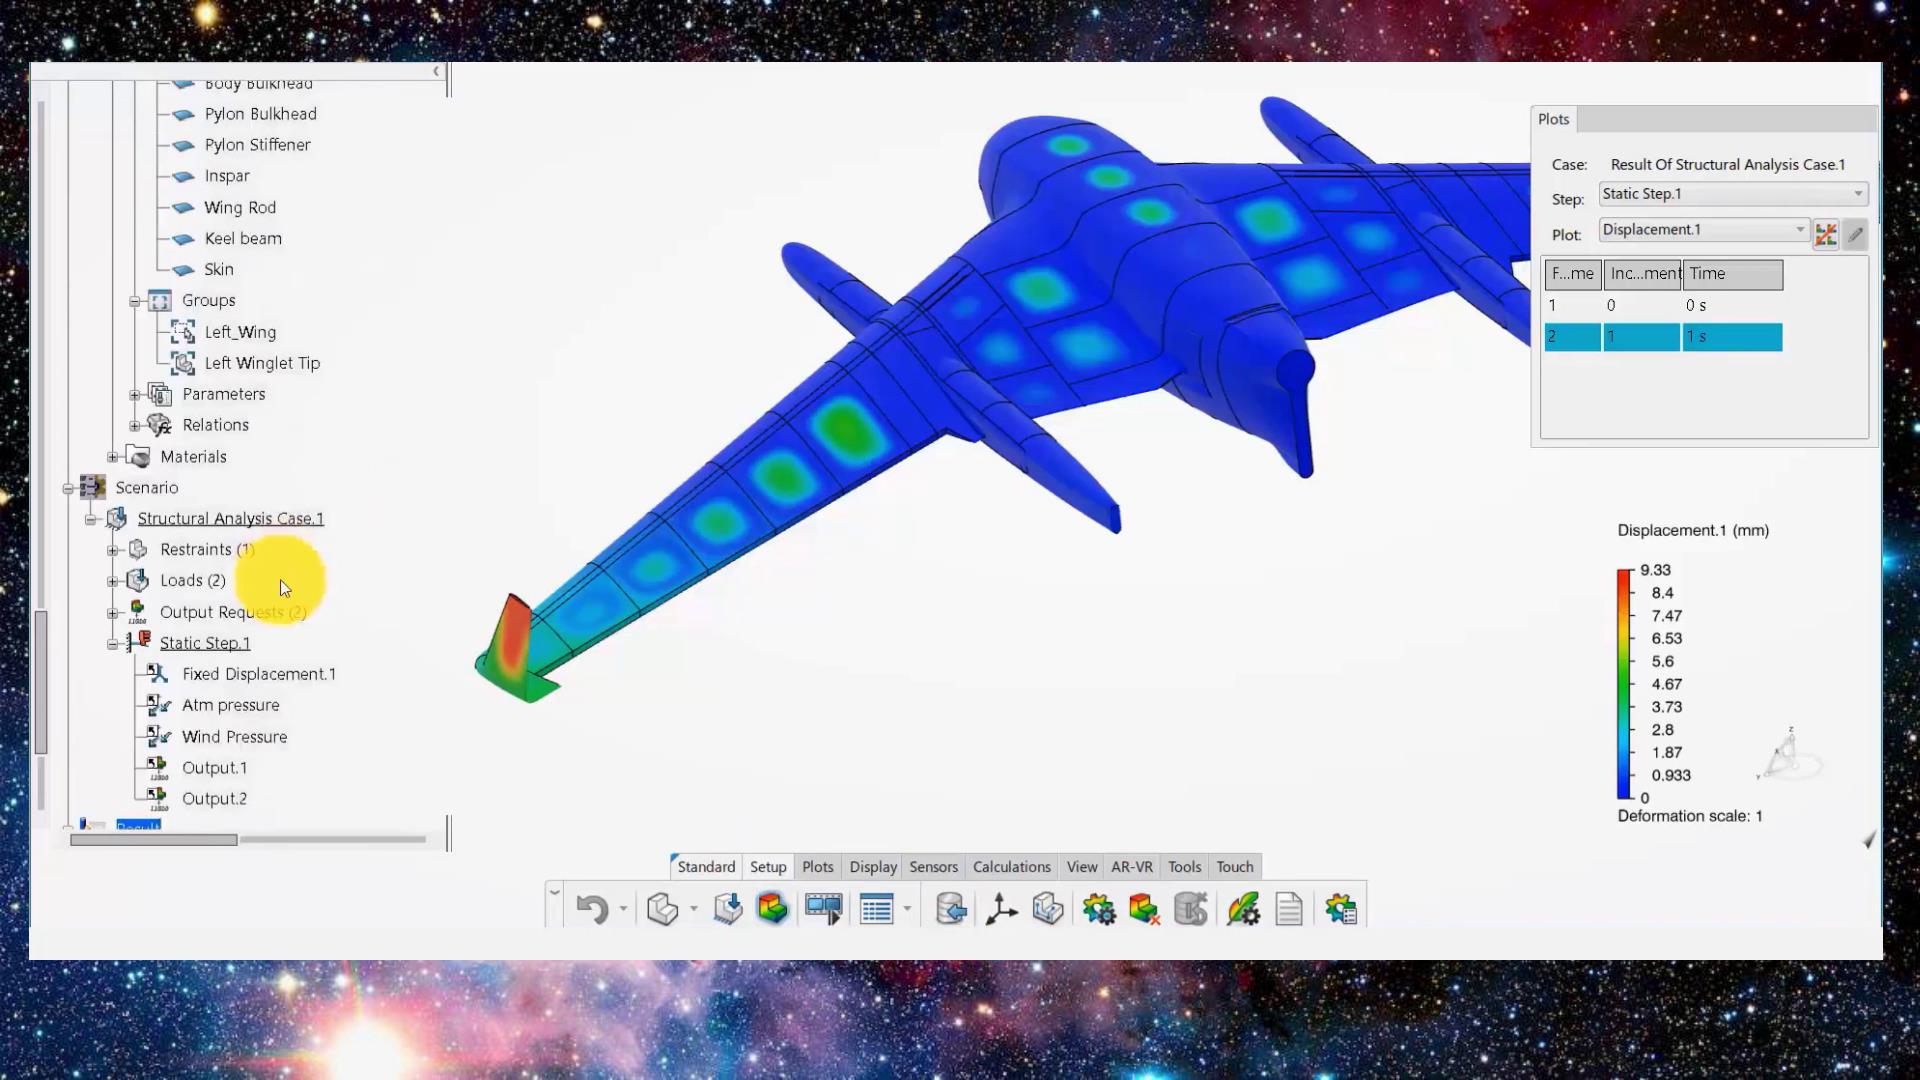
Task: Click the Sensors tab in bottom bar
Action: (x=932, y=866)
